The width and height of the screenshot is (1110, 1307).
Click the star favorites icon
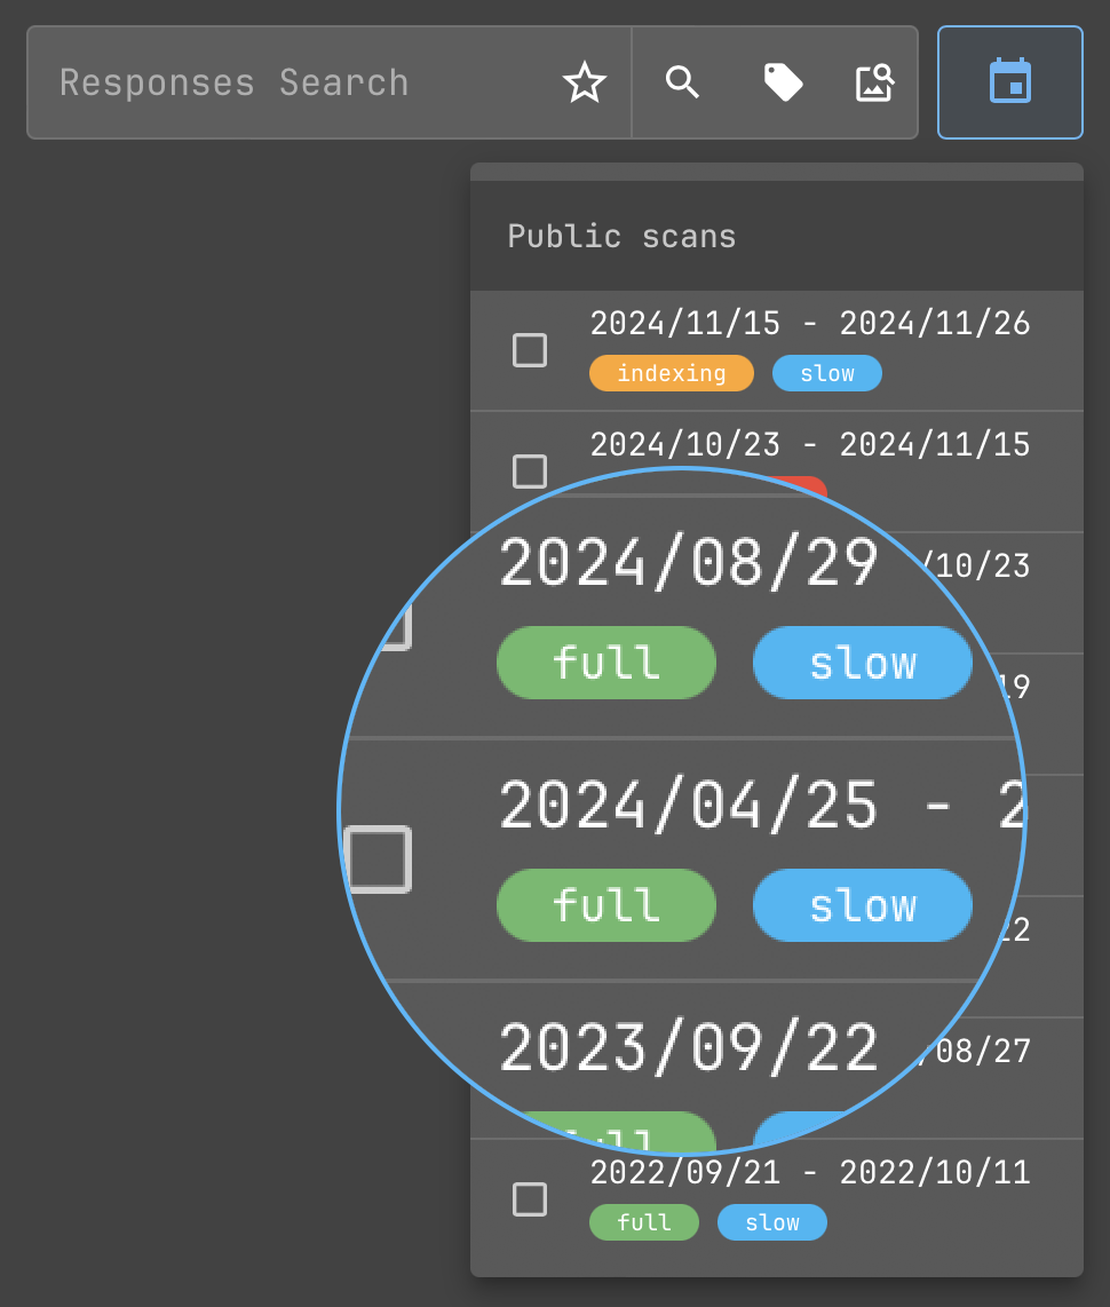[585, 82]
